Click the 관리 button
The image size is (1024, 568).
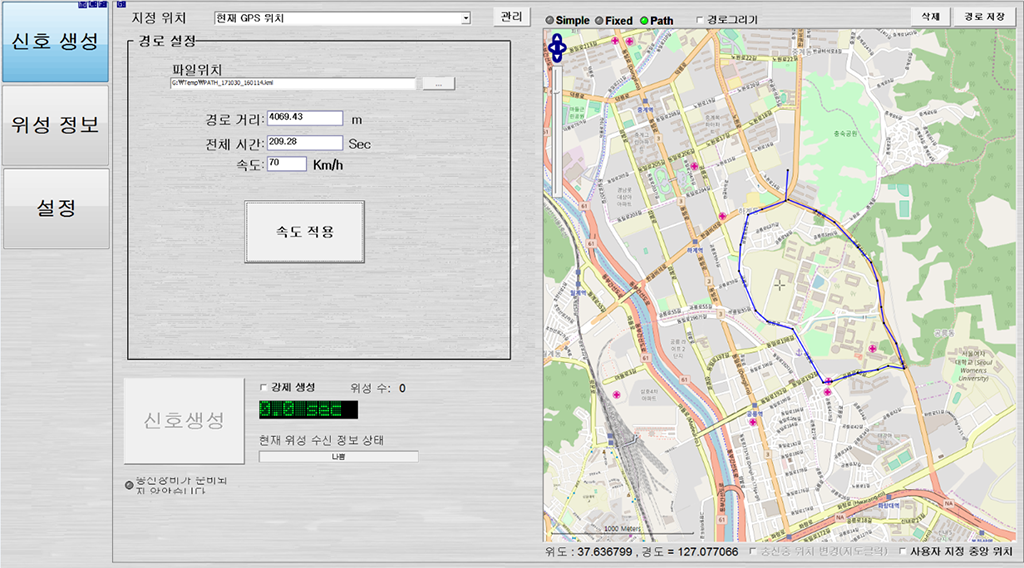pos(511,17)
